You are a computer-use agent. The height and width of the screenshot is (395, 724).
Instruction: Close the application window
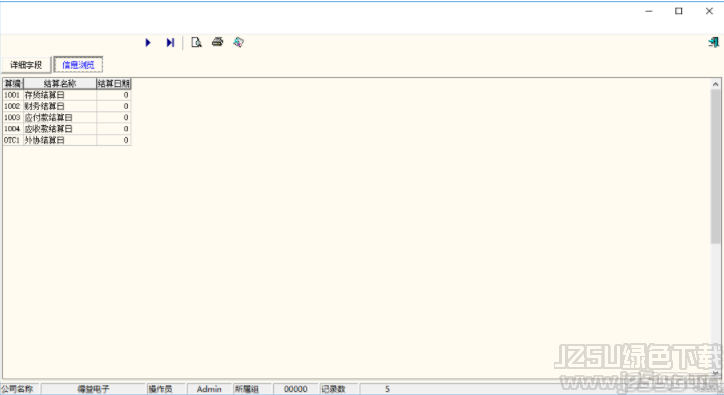pyautogui.click(x=709, y=11)
